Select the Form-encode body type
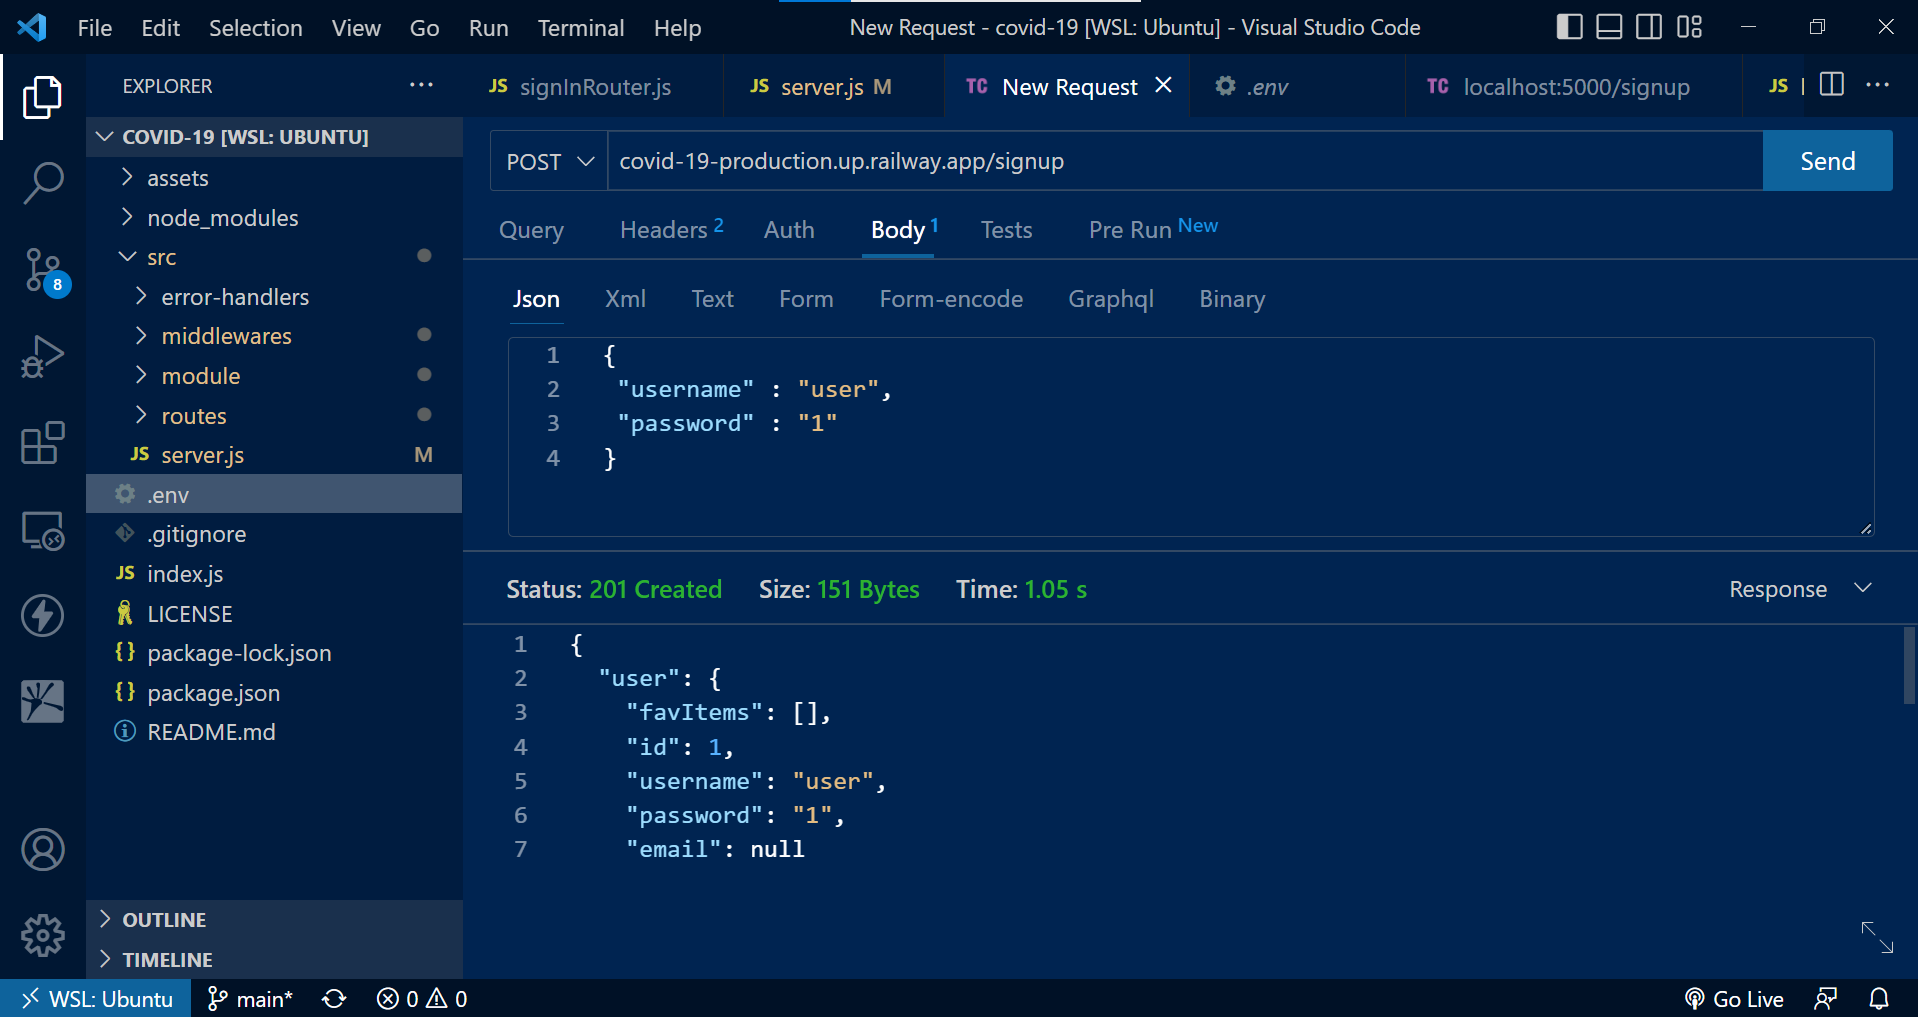 (x=951, y=299)
